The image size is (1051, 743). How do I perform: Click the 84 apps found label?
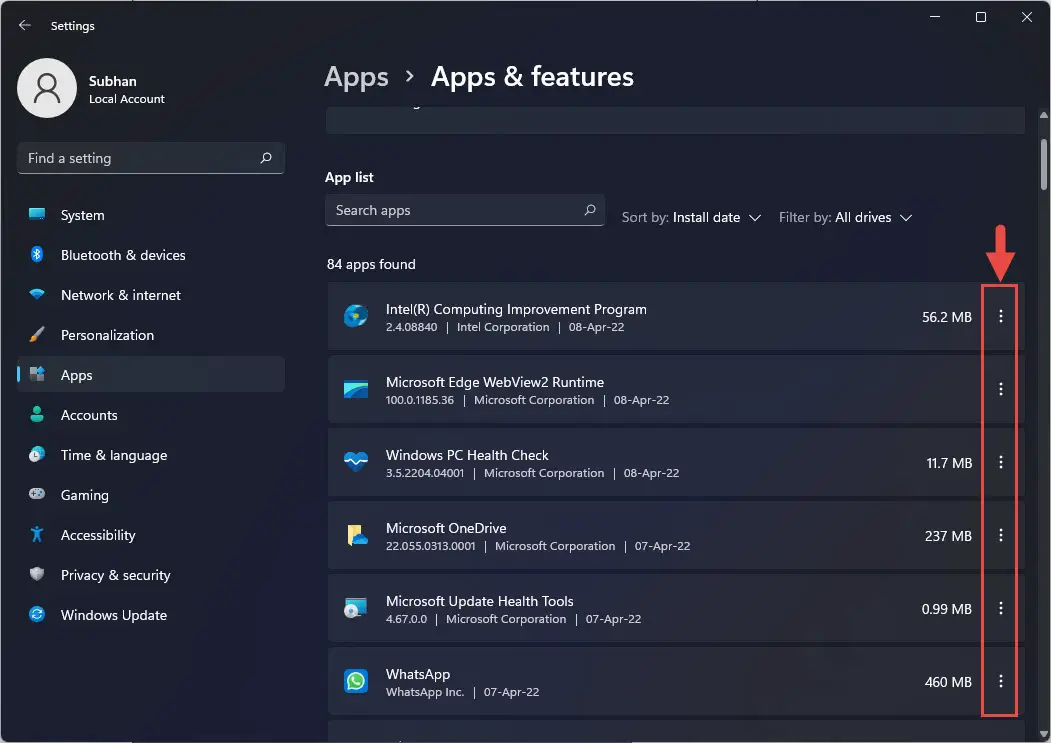(x=371, y=264)
